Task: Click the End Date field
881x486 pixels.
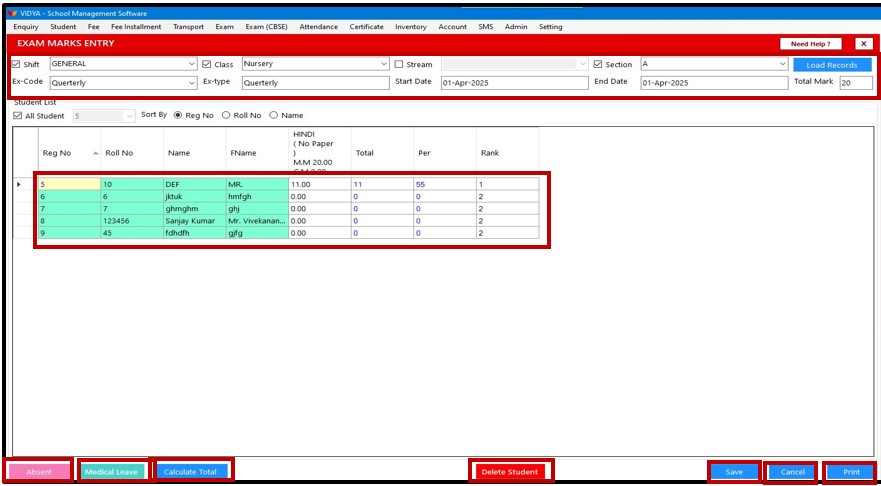Action: point(714,83)
